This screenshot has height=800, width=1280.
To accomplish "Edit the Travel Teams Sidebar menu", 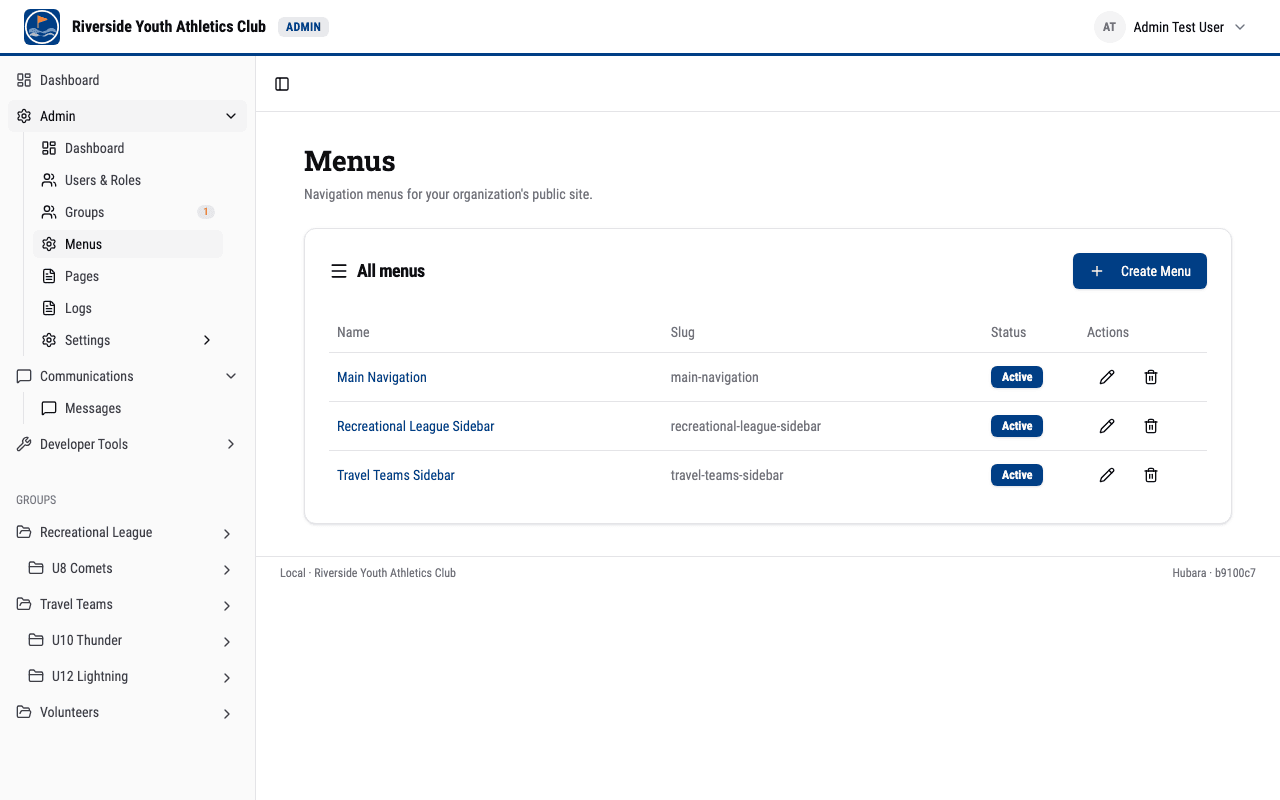I will click(x=1107, y=475).
